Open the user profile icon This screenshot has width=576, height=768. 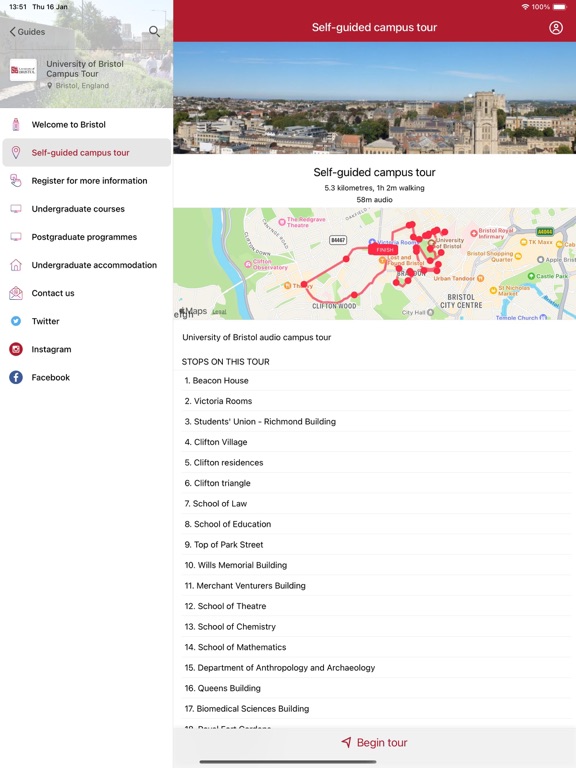pos(556,27)
